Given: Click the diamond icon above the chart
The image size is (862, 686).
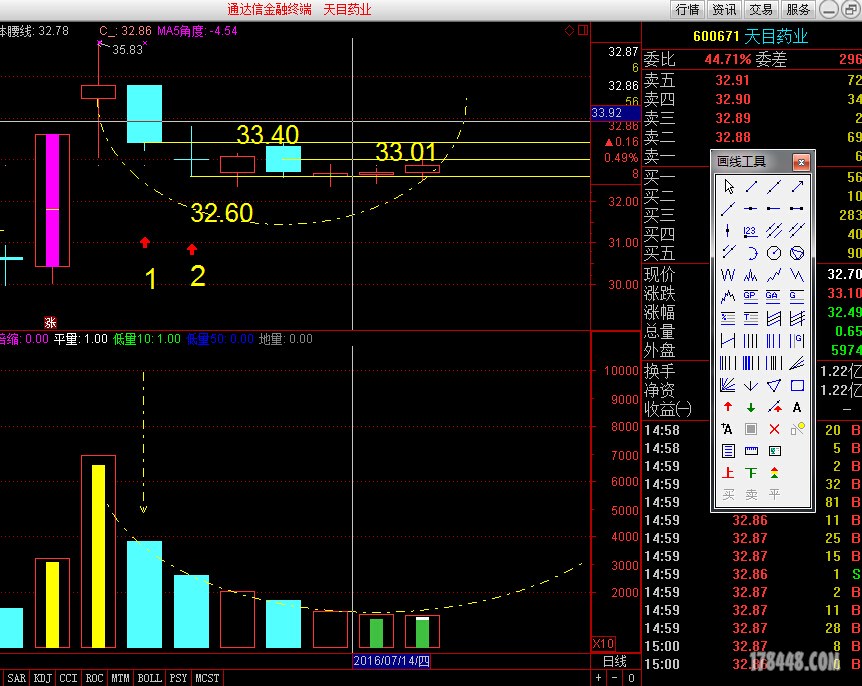Looking at the screenshot, I should [569, 30].
